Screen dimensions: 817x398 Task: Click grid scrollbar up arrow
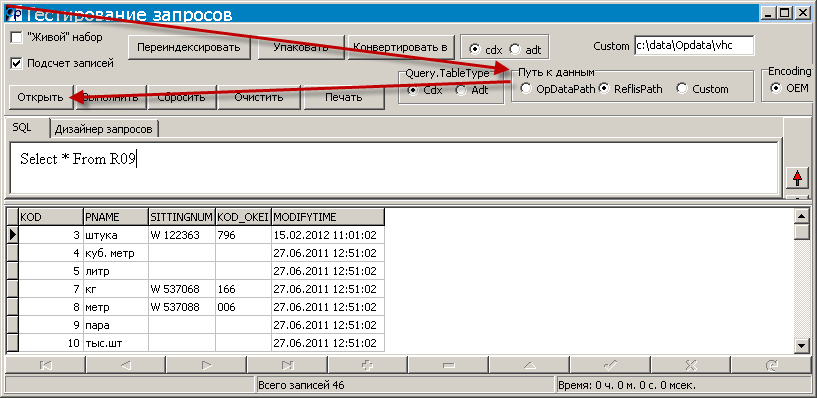[x=801, y=216]
